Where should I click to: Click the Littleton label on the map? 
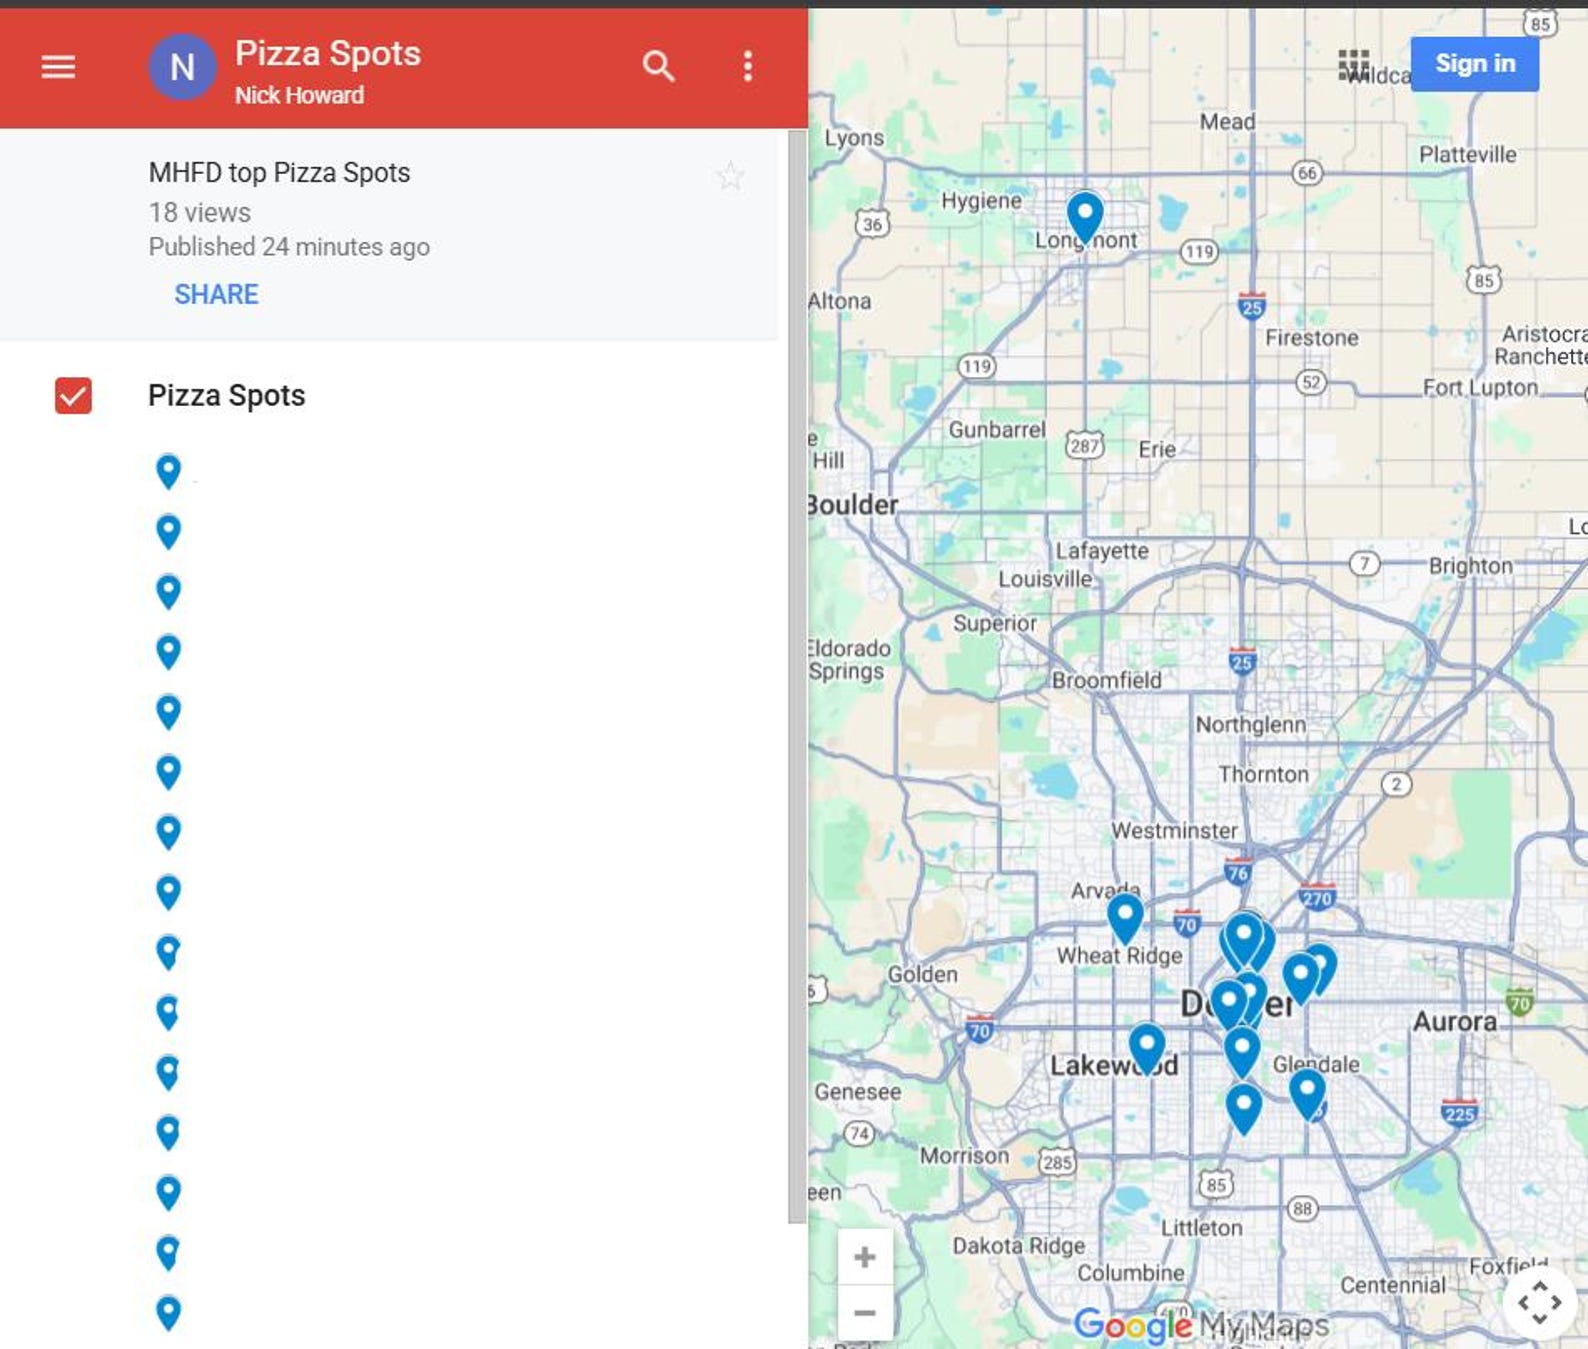tap(1202, 1228)
